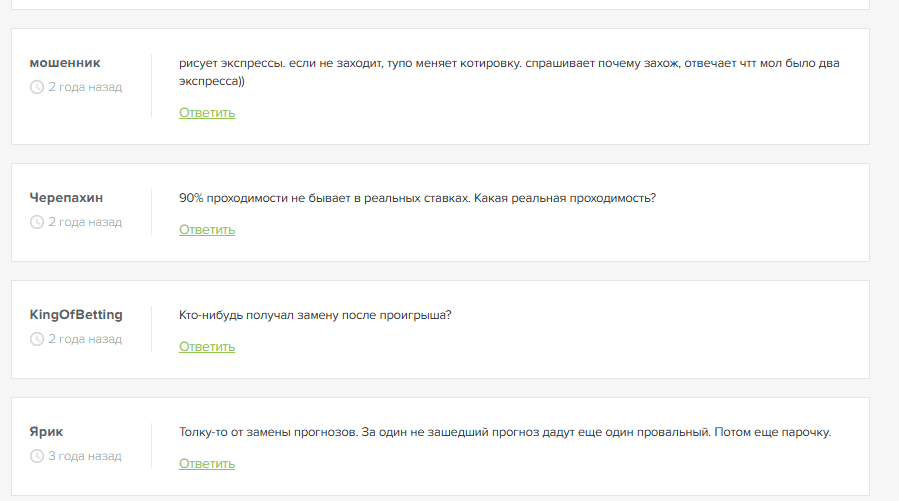Image resolution: width=899 pixels, height=501 pixels.
Task: Reply to мошенник's comment via Ответить
Action: pos(207,113)
